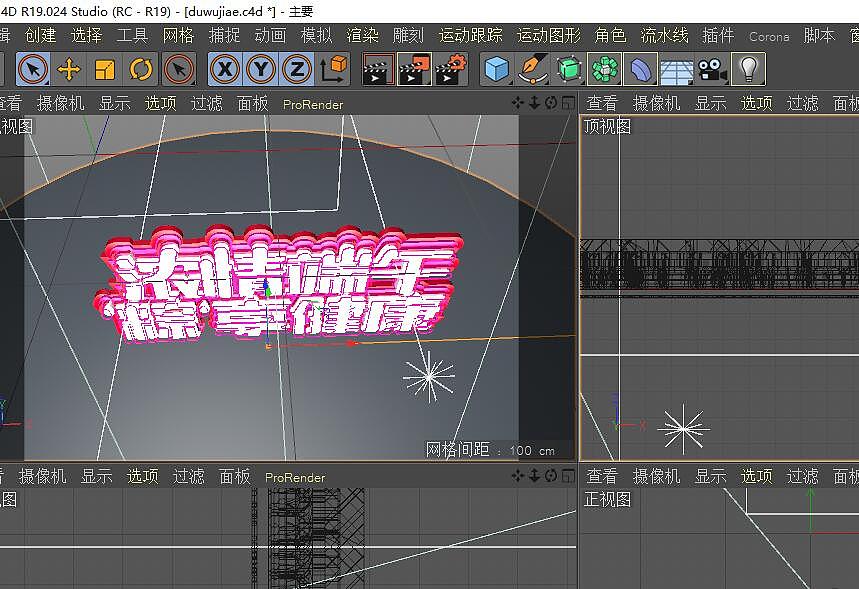Image resolution: width=859 pixels, height=589 pixels.
Task: Open 显示 menu in top view (顶视图)
Action: click(711, 103)
